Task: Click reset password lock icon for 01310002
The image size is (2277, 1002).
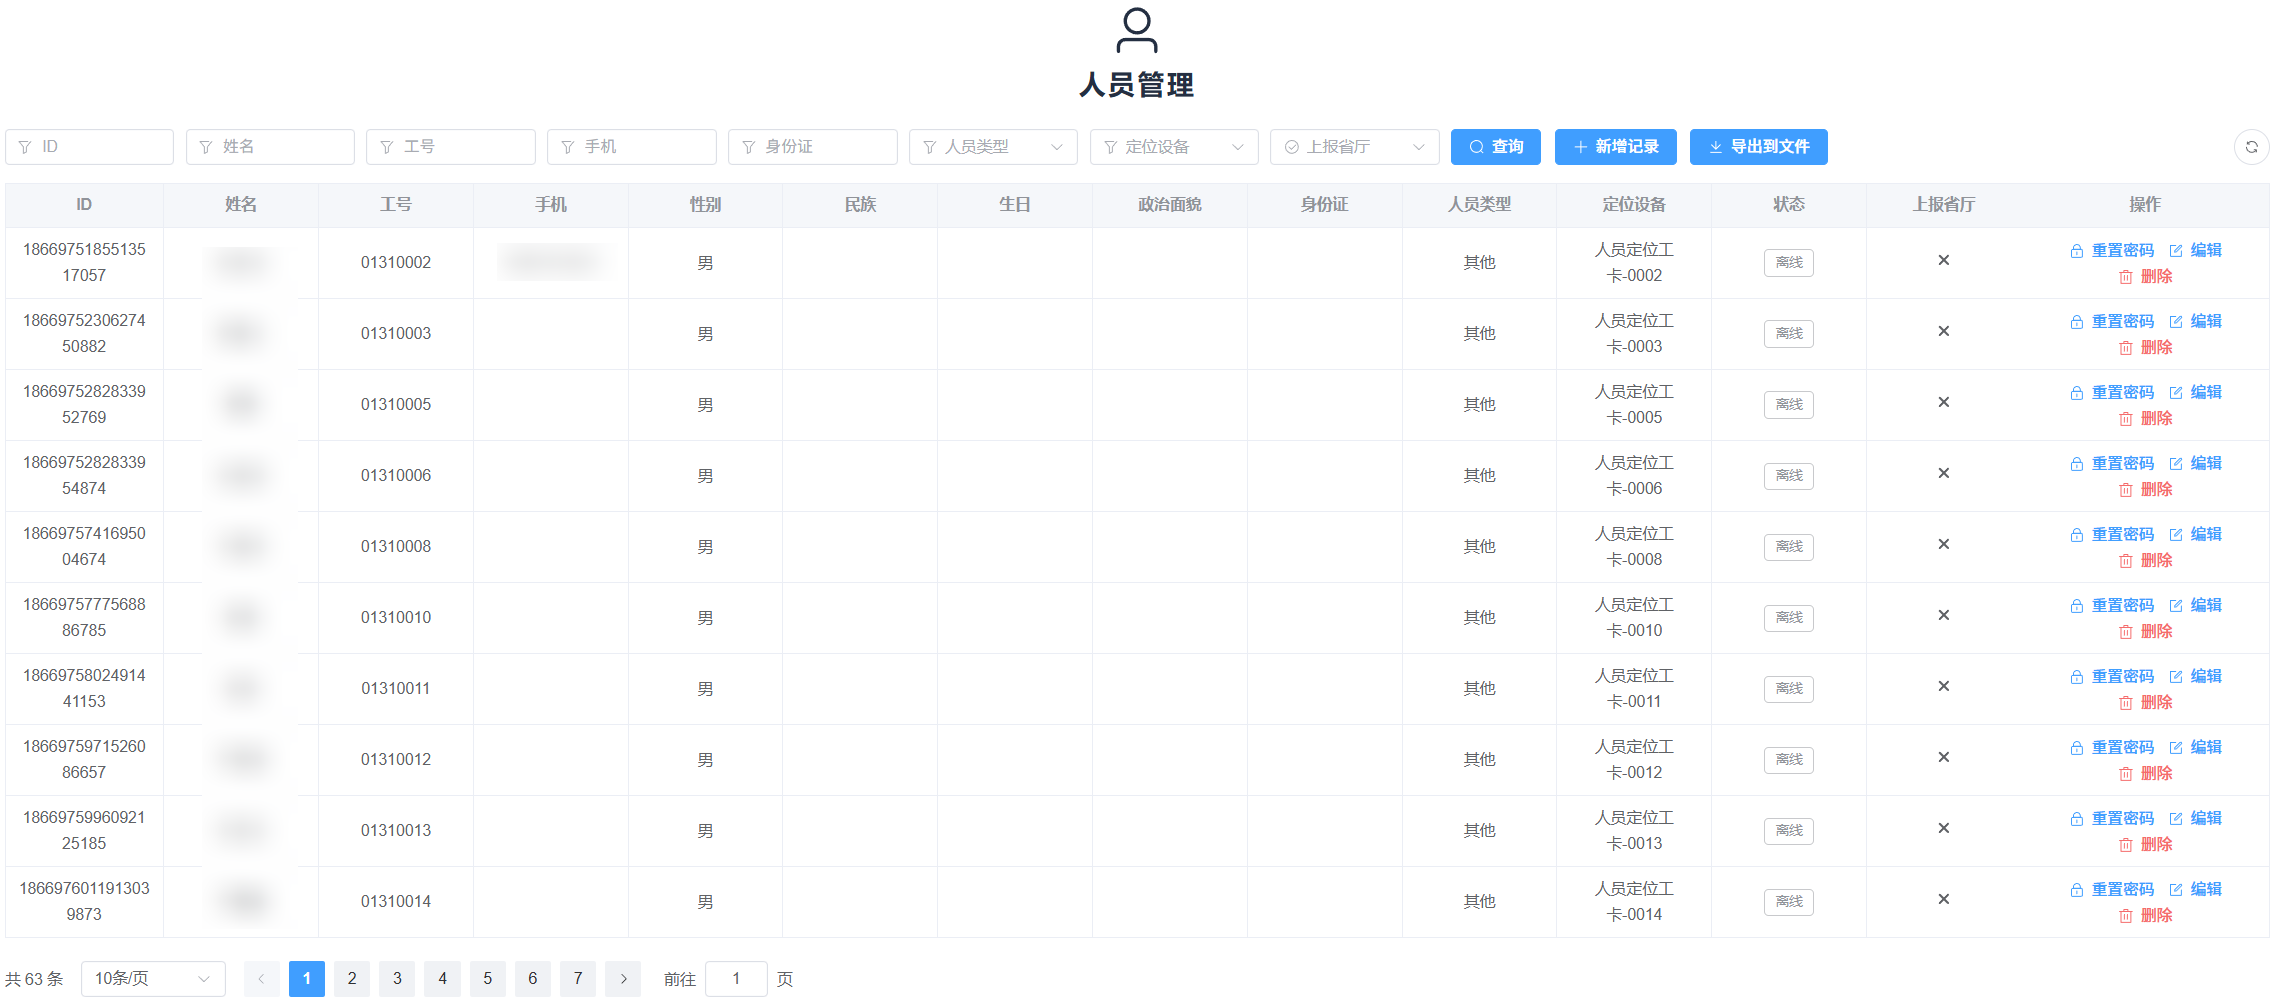Action: click(2076, 251)
